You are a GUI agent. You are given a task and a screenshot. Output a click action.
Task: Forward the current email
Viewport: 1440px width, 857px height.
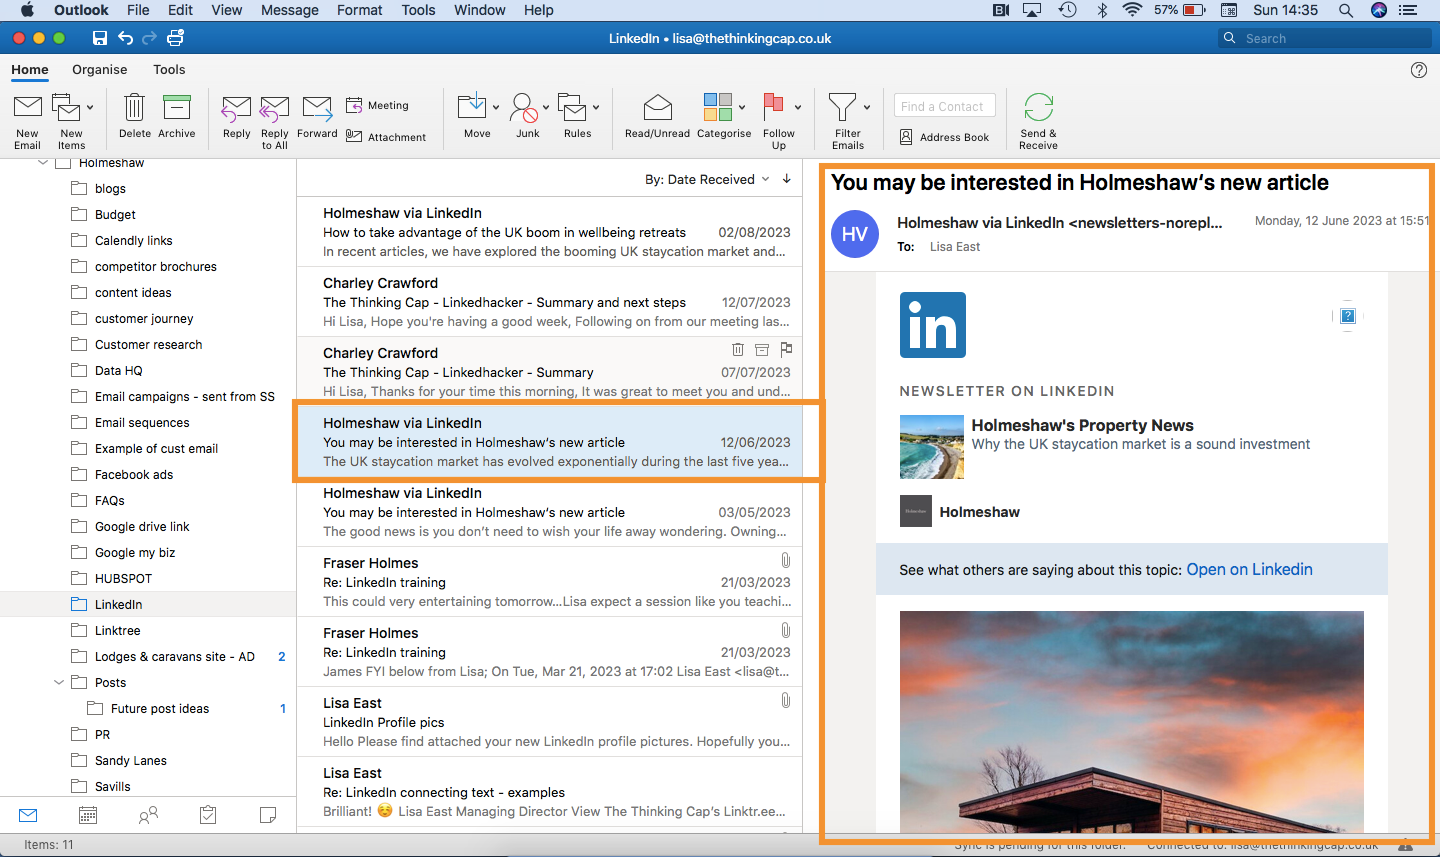(x=317, y=118)
